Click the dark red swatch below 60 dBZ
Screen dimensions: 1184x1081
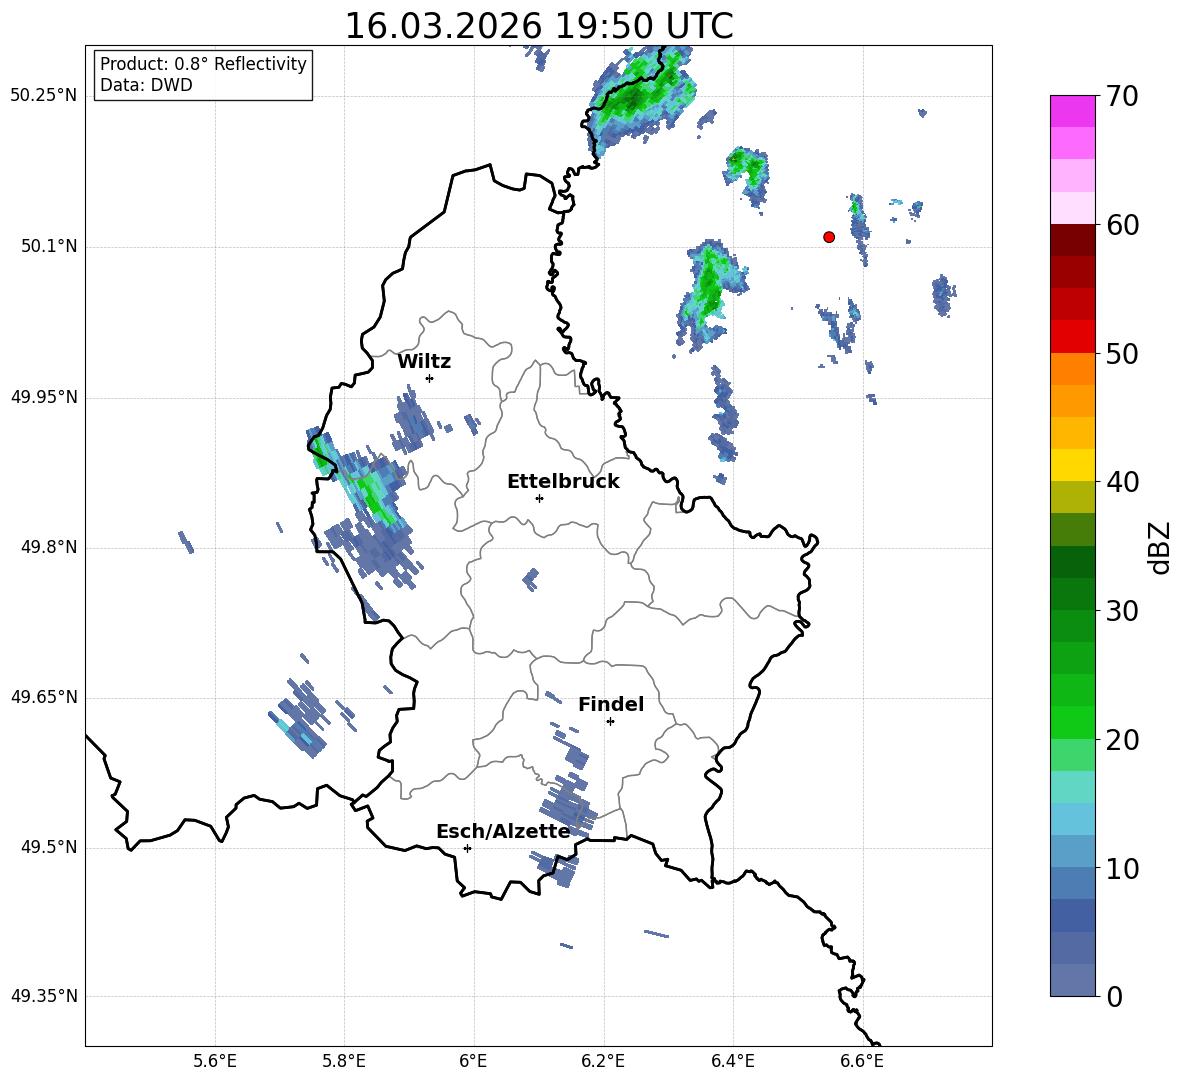tap(1072, 240)
